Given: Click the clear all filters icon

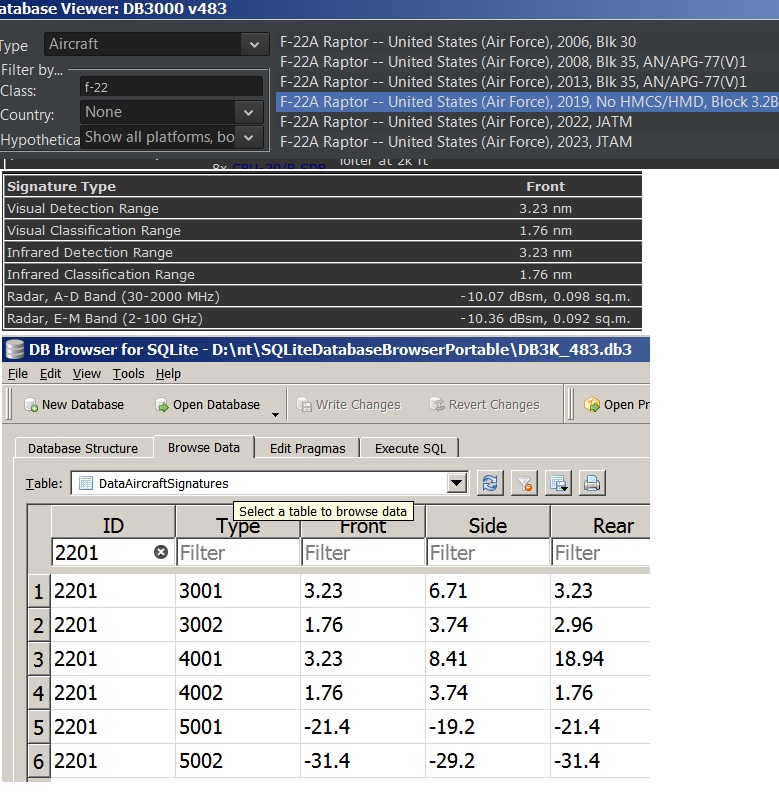Looking at the screenshot, I should (524, 483).
